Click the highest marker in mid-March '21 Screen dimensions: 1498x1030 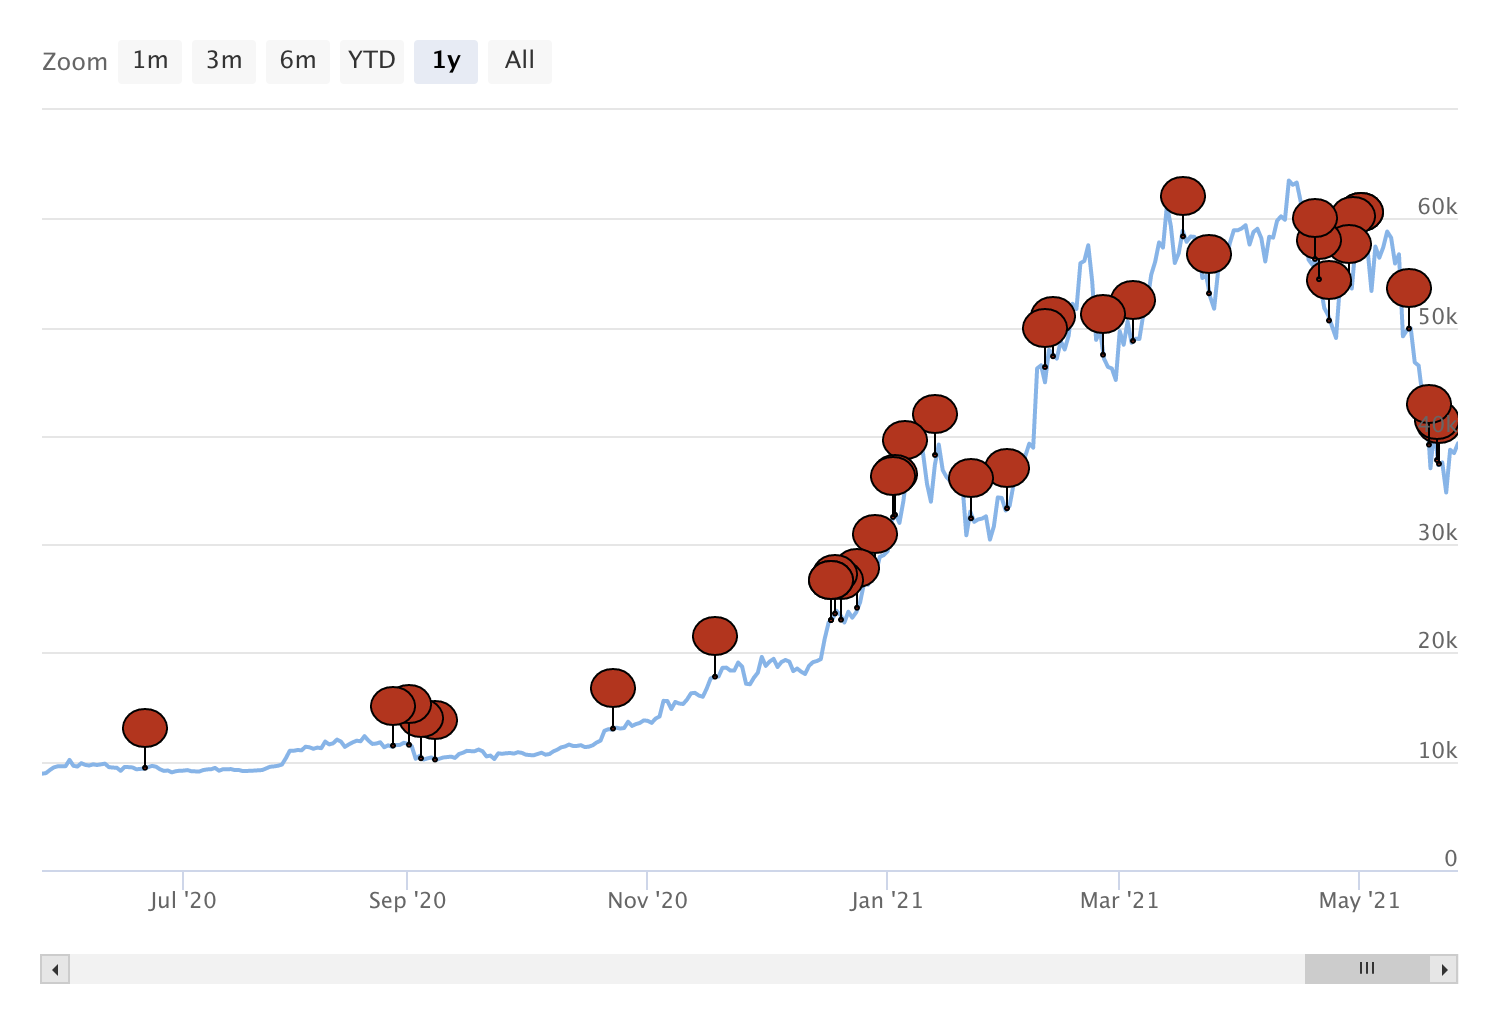pos(1183,196)
